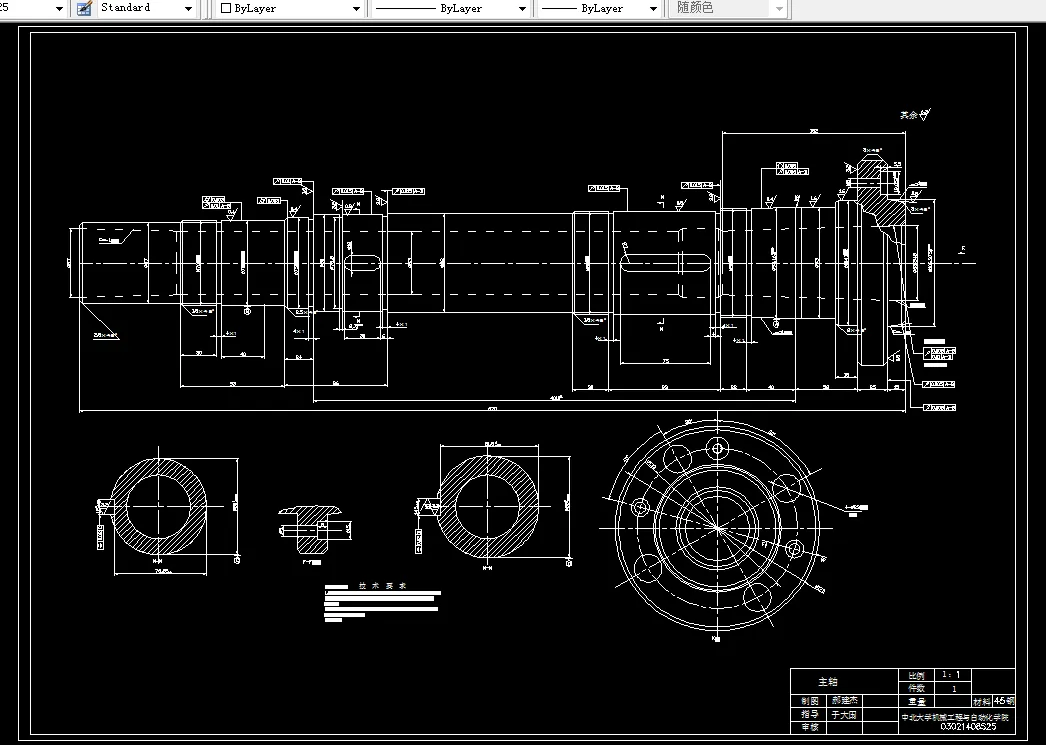Image resolution: width=1046 pixels, height=745 pixels.
Task: Select the advisor name 于大国
Action: 844,715
